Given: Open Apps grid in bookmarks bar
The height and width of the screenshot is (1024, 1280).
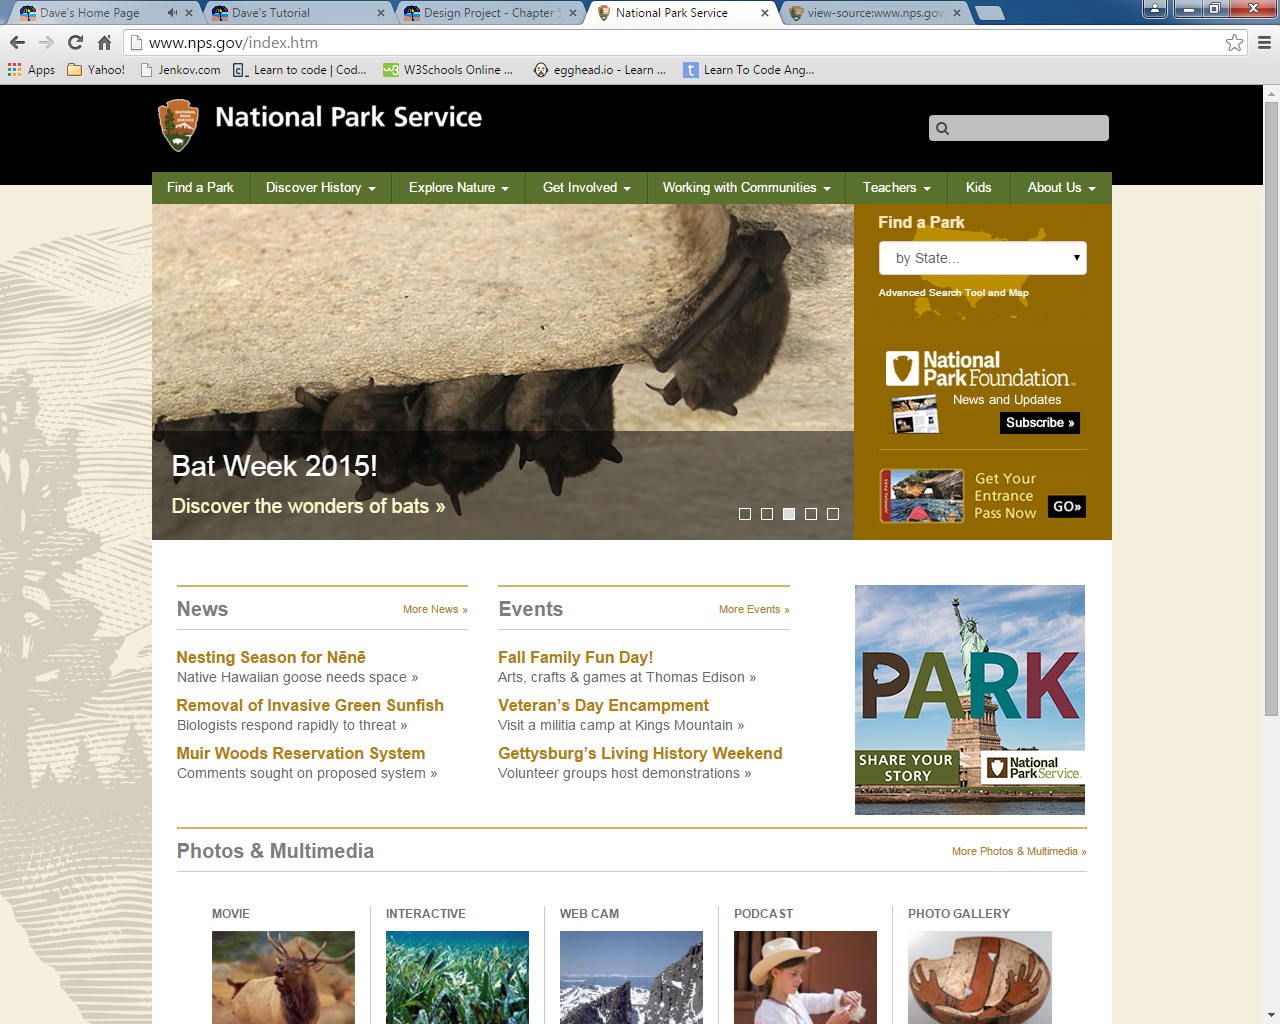Looking at the screenshot, I should [31, 70].
